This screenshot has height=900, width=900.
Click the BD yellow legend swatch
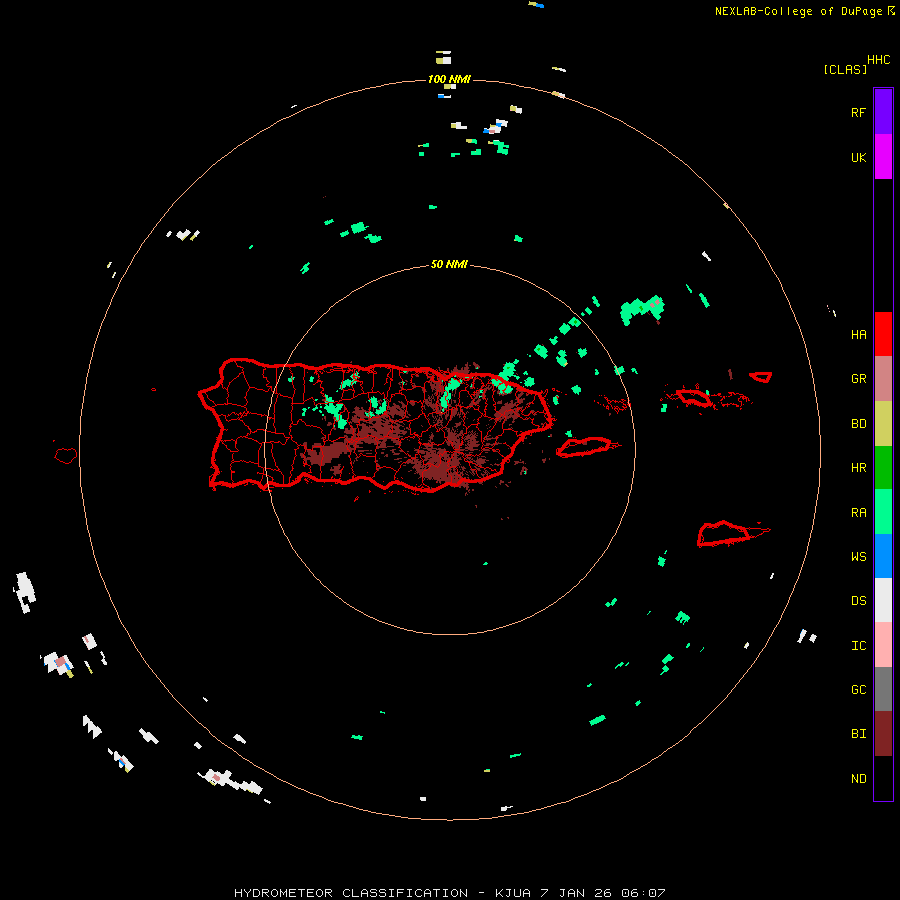[883, 424]
